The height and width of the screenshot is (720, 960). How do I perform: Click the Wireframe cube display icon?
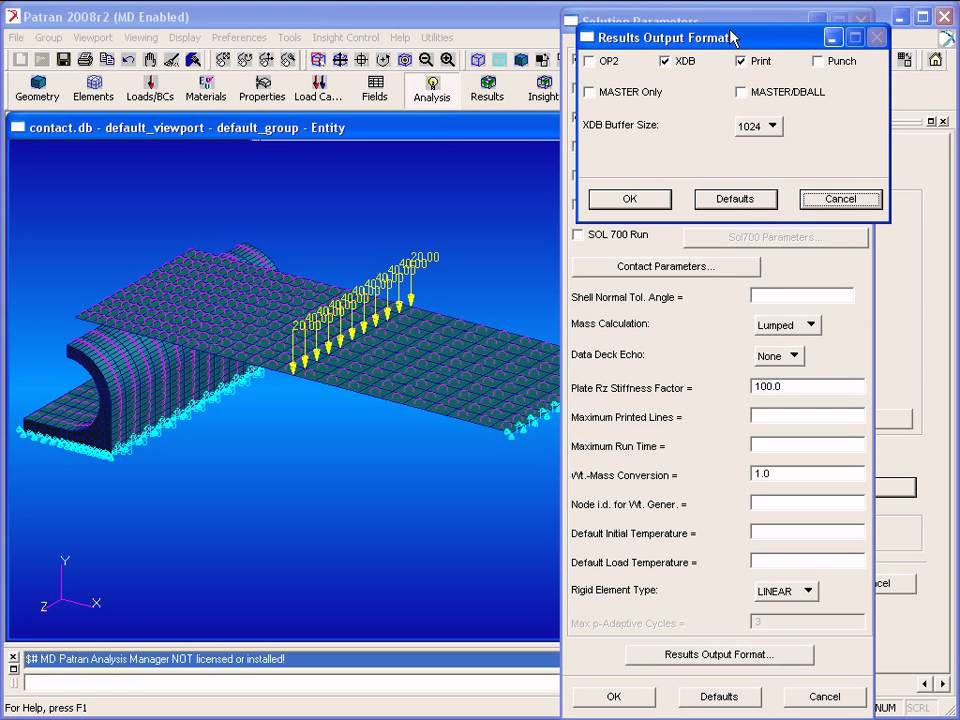click(478, 59)
